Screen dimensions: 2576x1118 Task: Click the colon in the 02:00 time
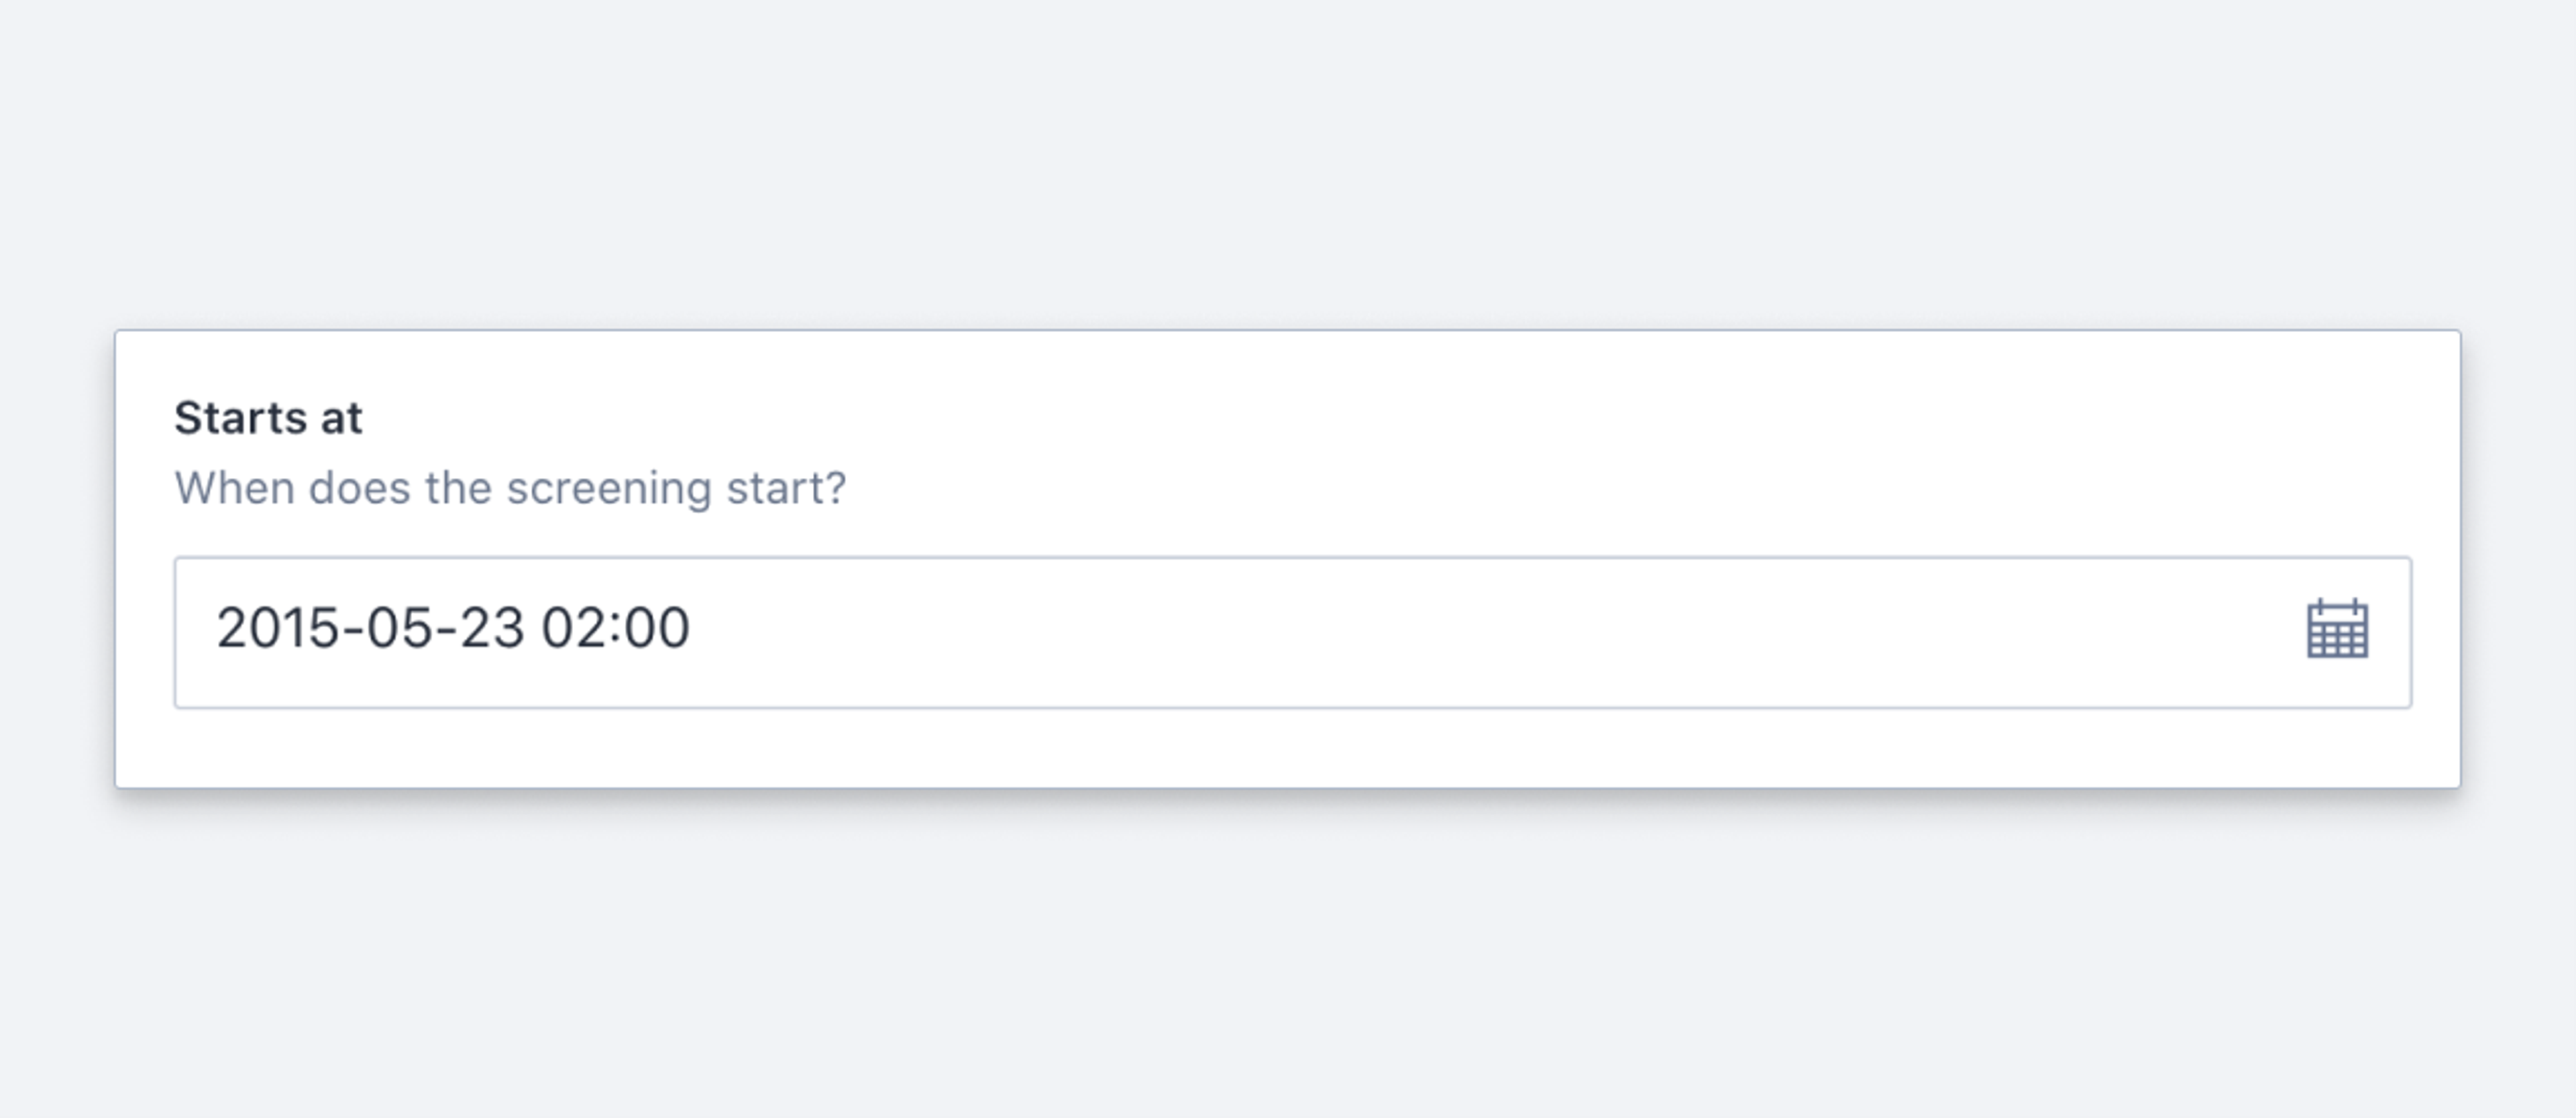coord(614,629)
